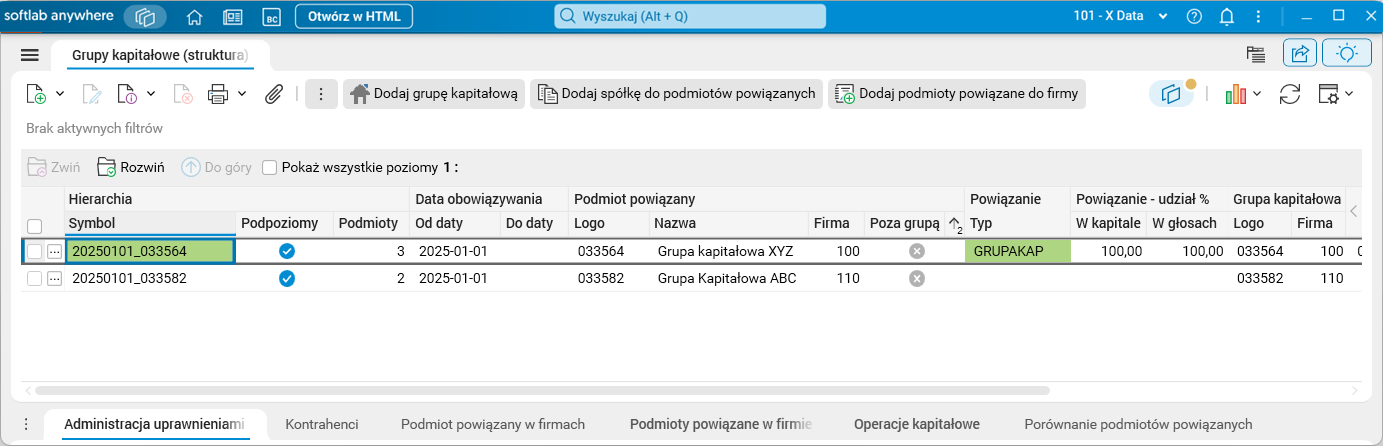Open the three-dot menu left of bottom tabs

click(x=26, y=424)
